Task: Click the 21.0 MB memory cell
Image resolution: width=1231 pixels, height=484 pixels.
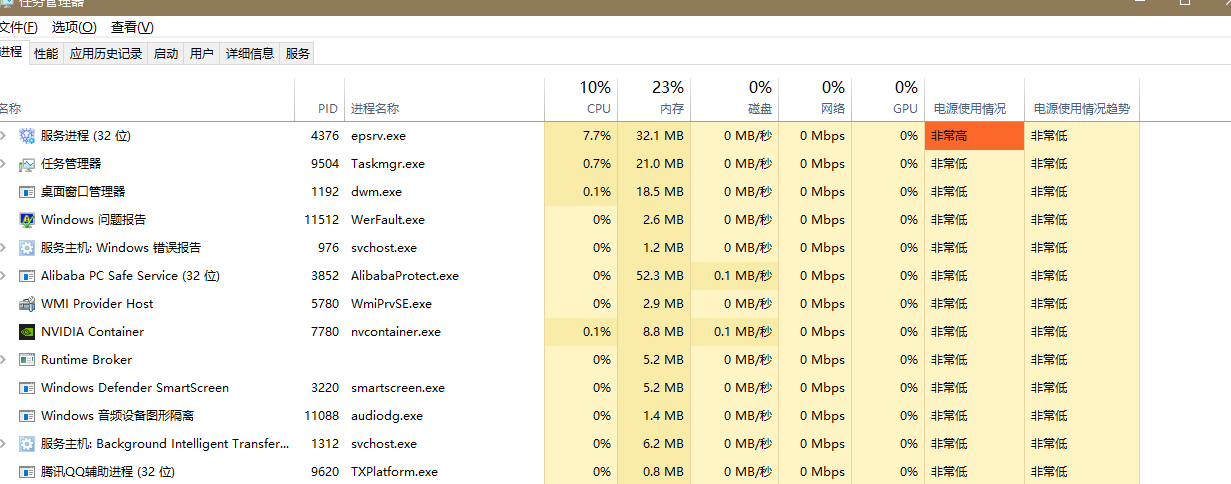Action: pyautogui.click(x=654, y=164)
